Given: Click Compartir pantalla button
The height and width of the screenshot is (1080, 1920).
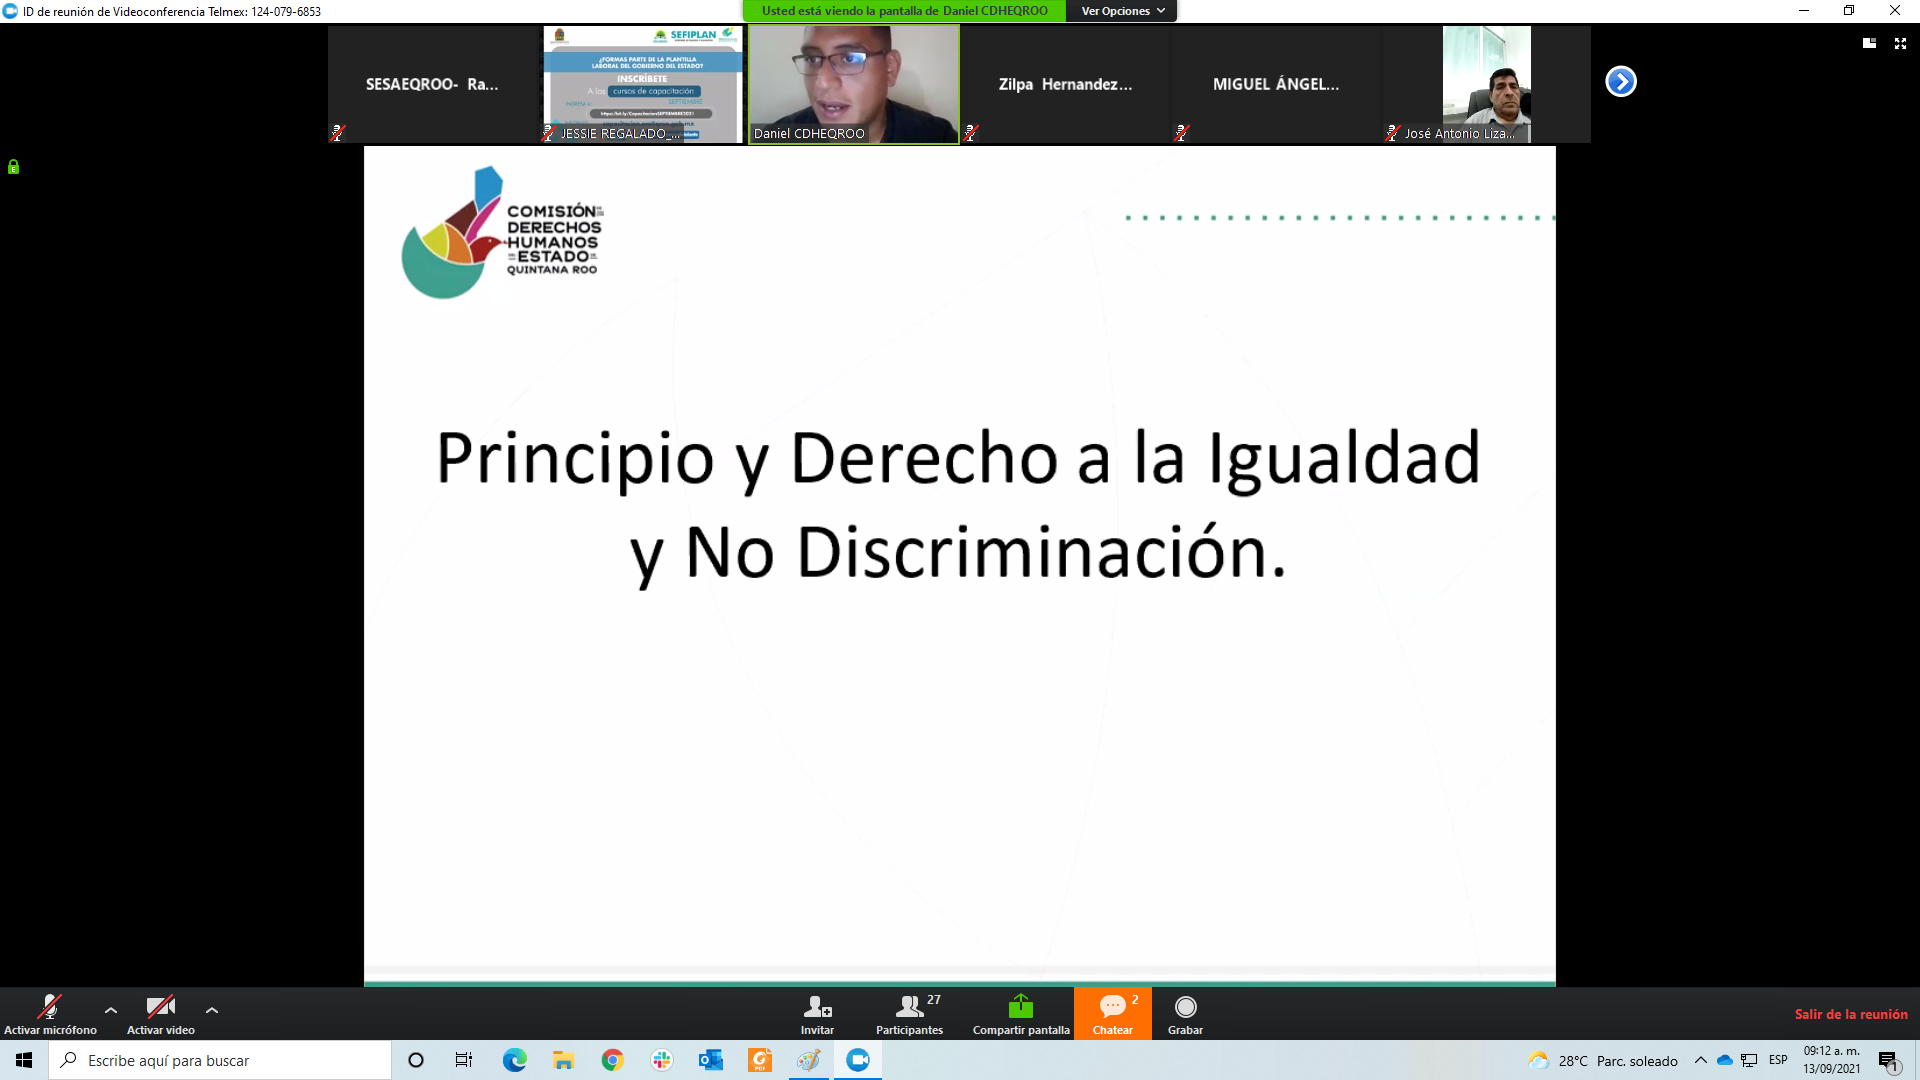Looking at the screenshot, I should (1021, 1014).
